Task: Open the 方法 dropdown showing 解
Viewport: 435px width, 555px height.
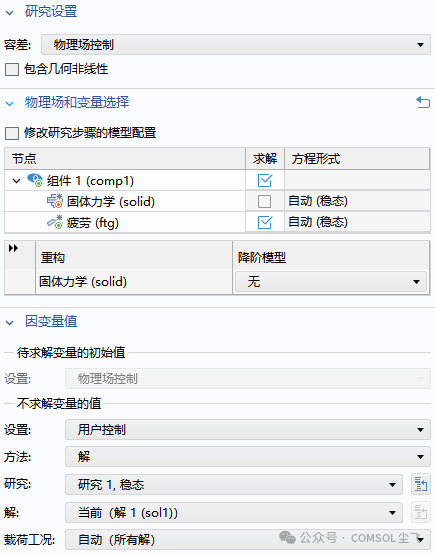Action: click(248, 457)
